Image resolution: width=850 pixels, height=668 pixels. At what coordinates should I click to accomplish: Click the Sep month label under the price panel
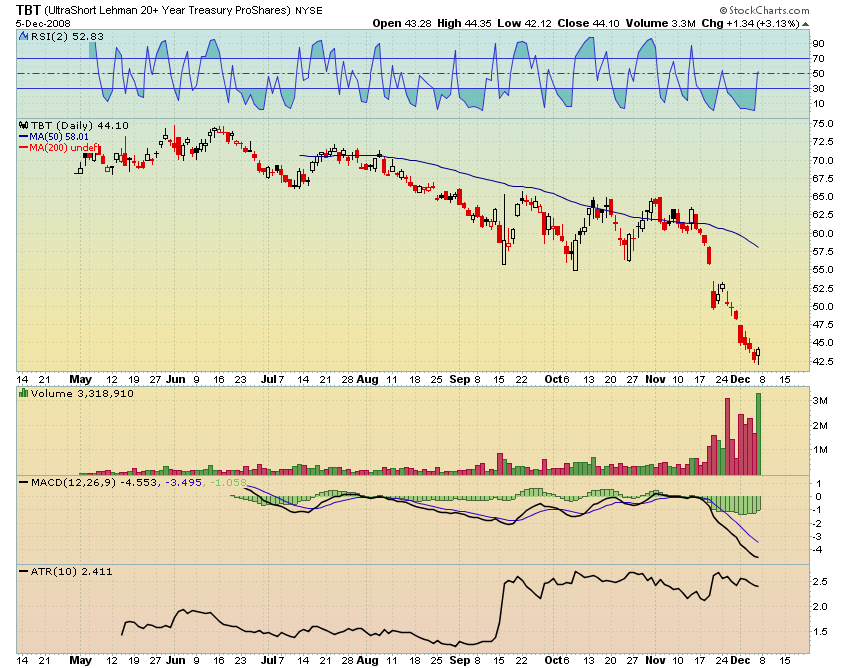[460, 380]
